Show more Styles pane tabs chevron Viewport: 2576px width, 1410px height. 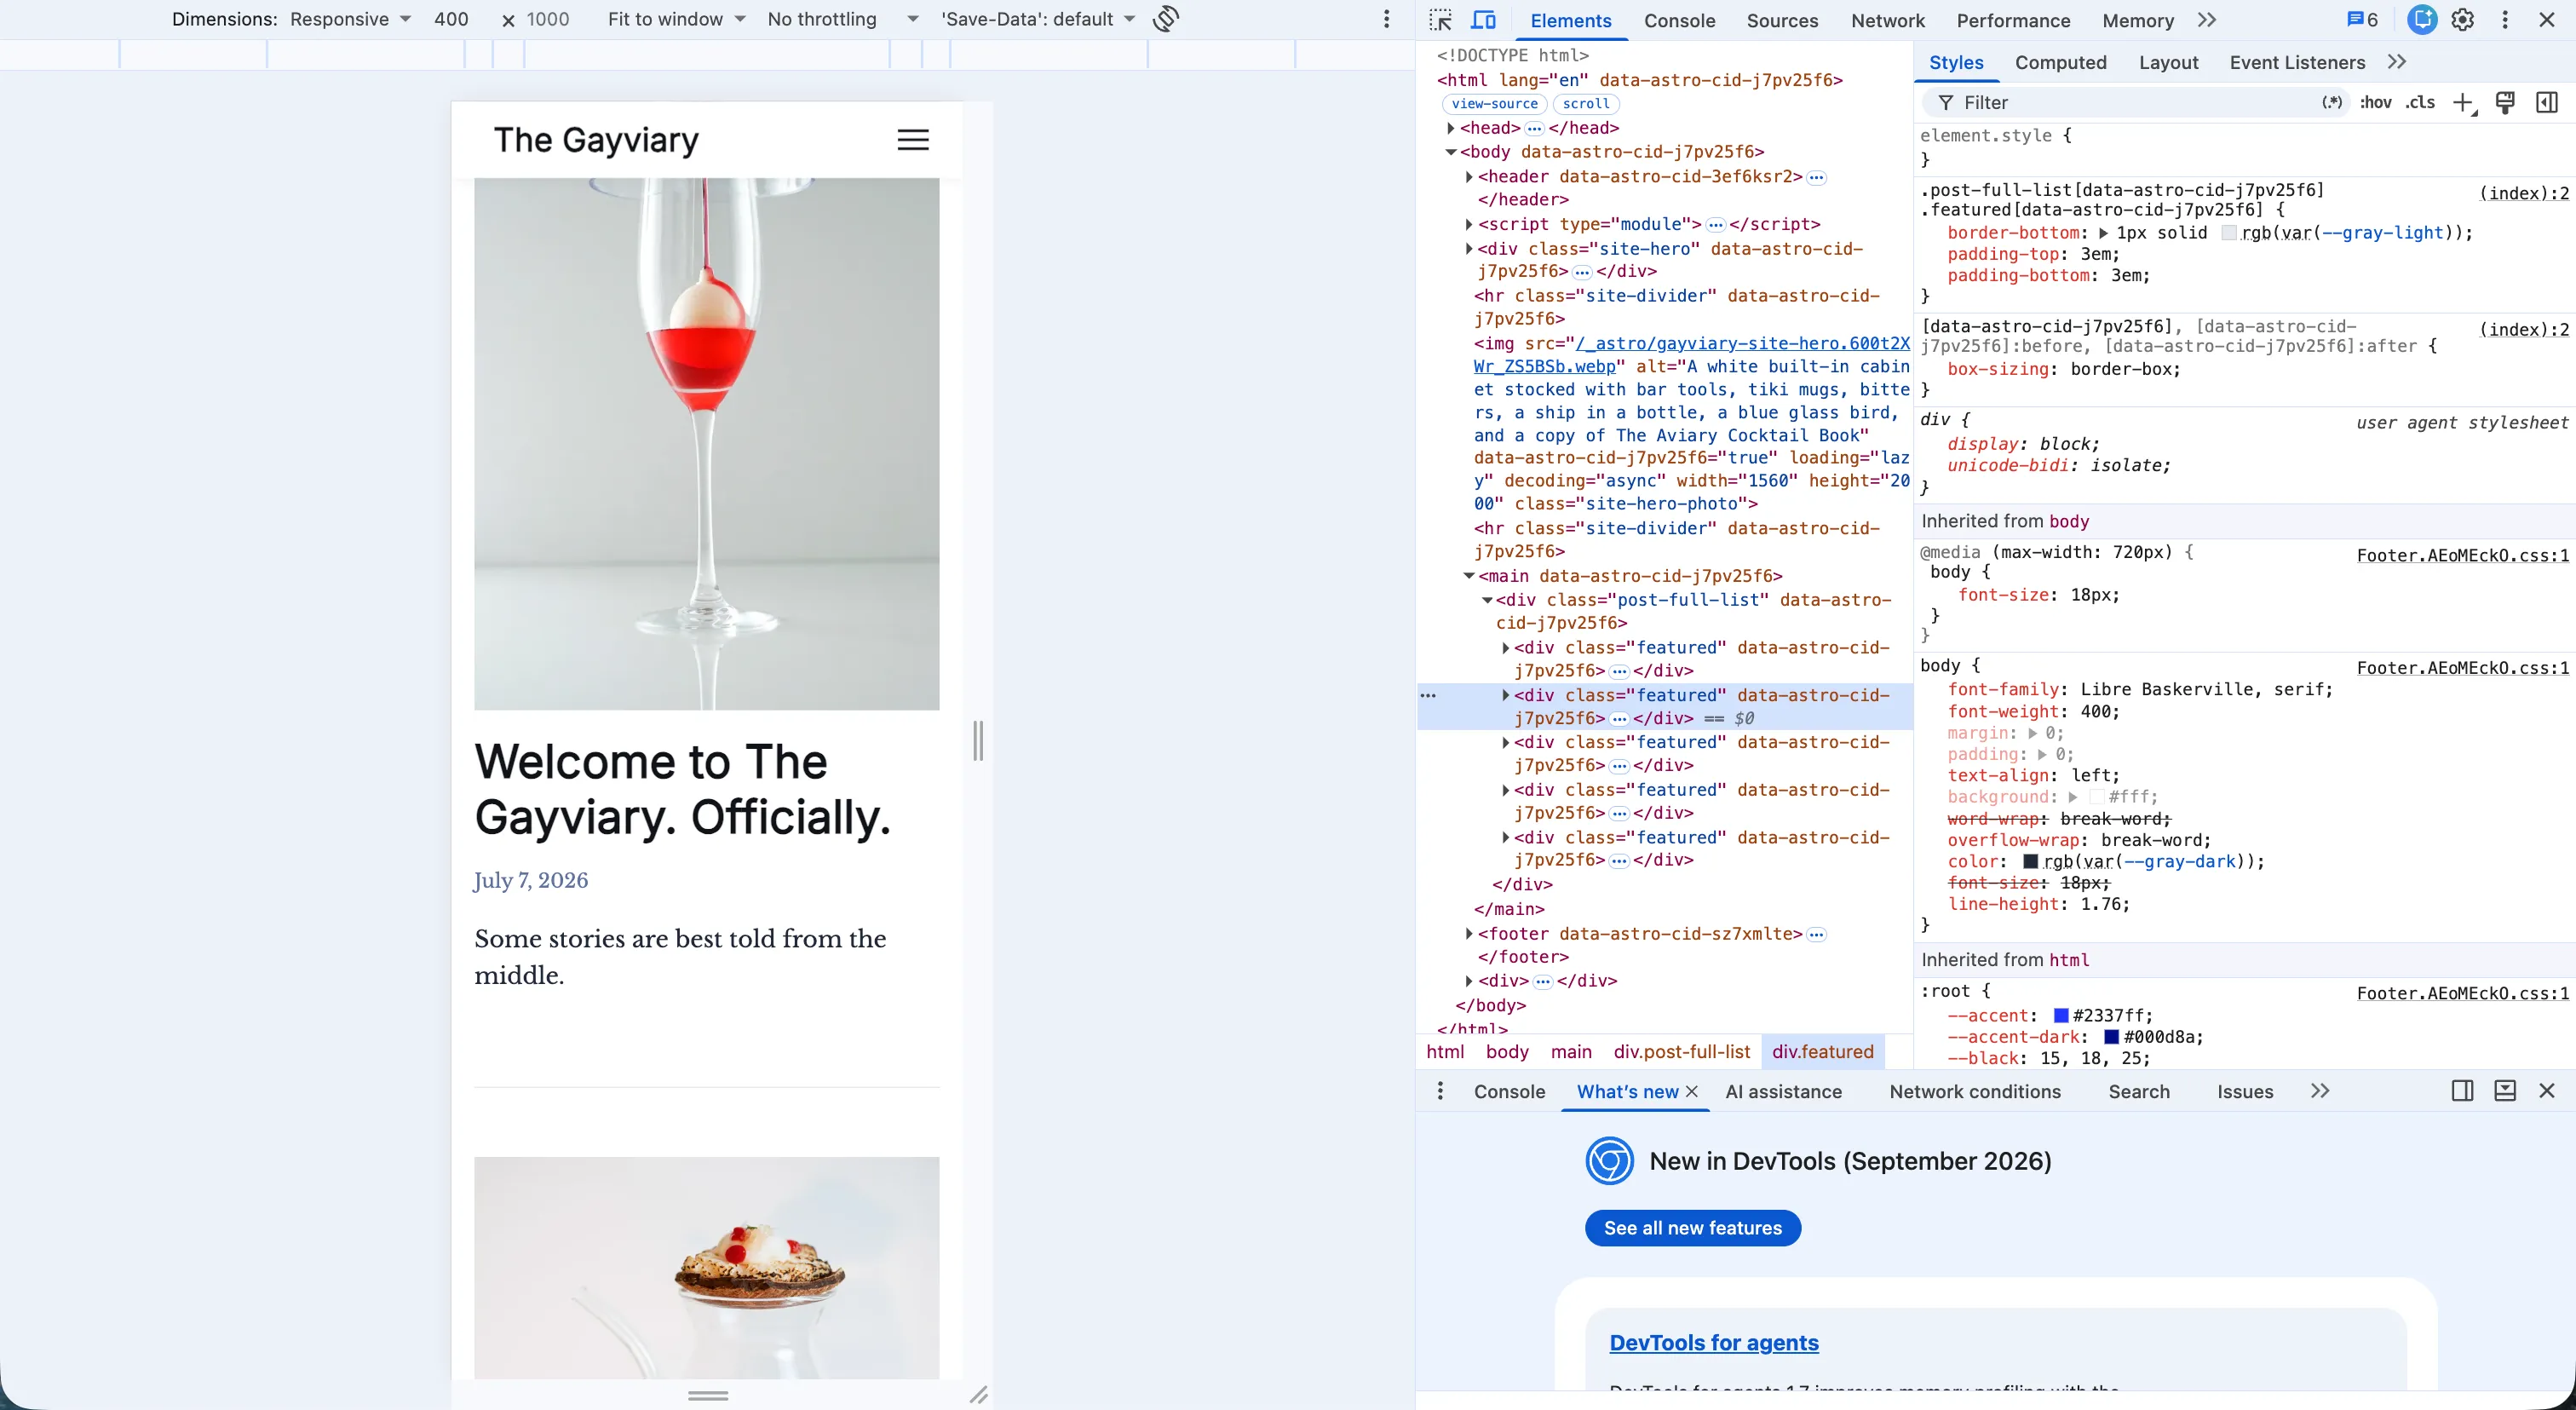point(2397,62)
